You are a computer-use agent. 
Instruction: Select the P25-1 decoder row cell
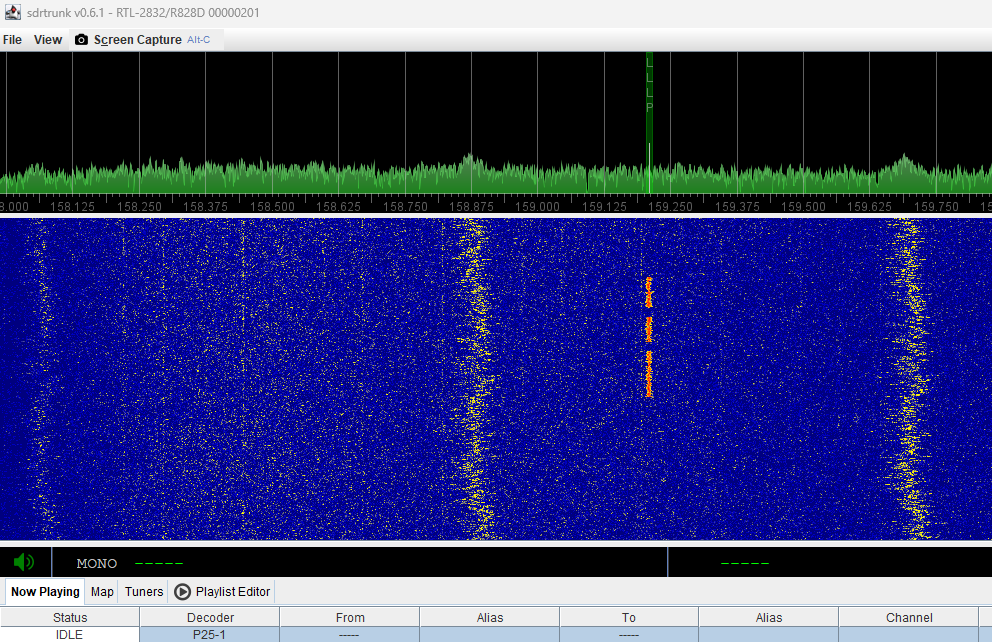(210, 634)
